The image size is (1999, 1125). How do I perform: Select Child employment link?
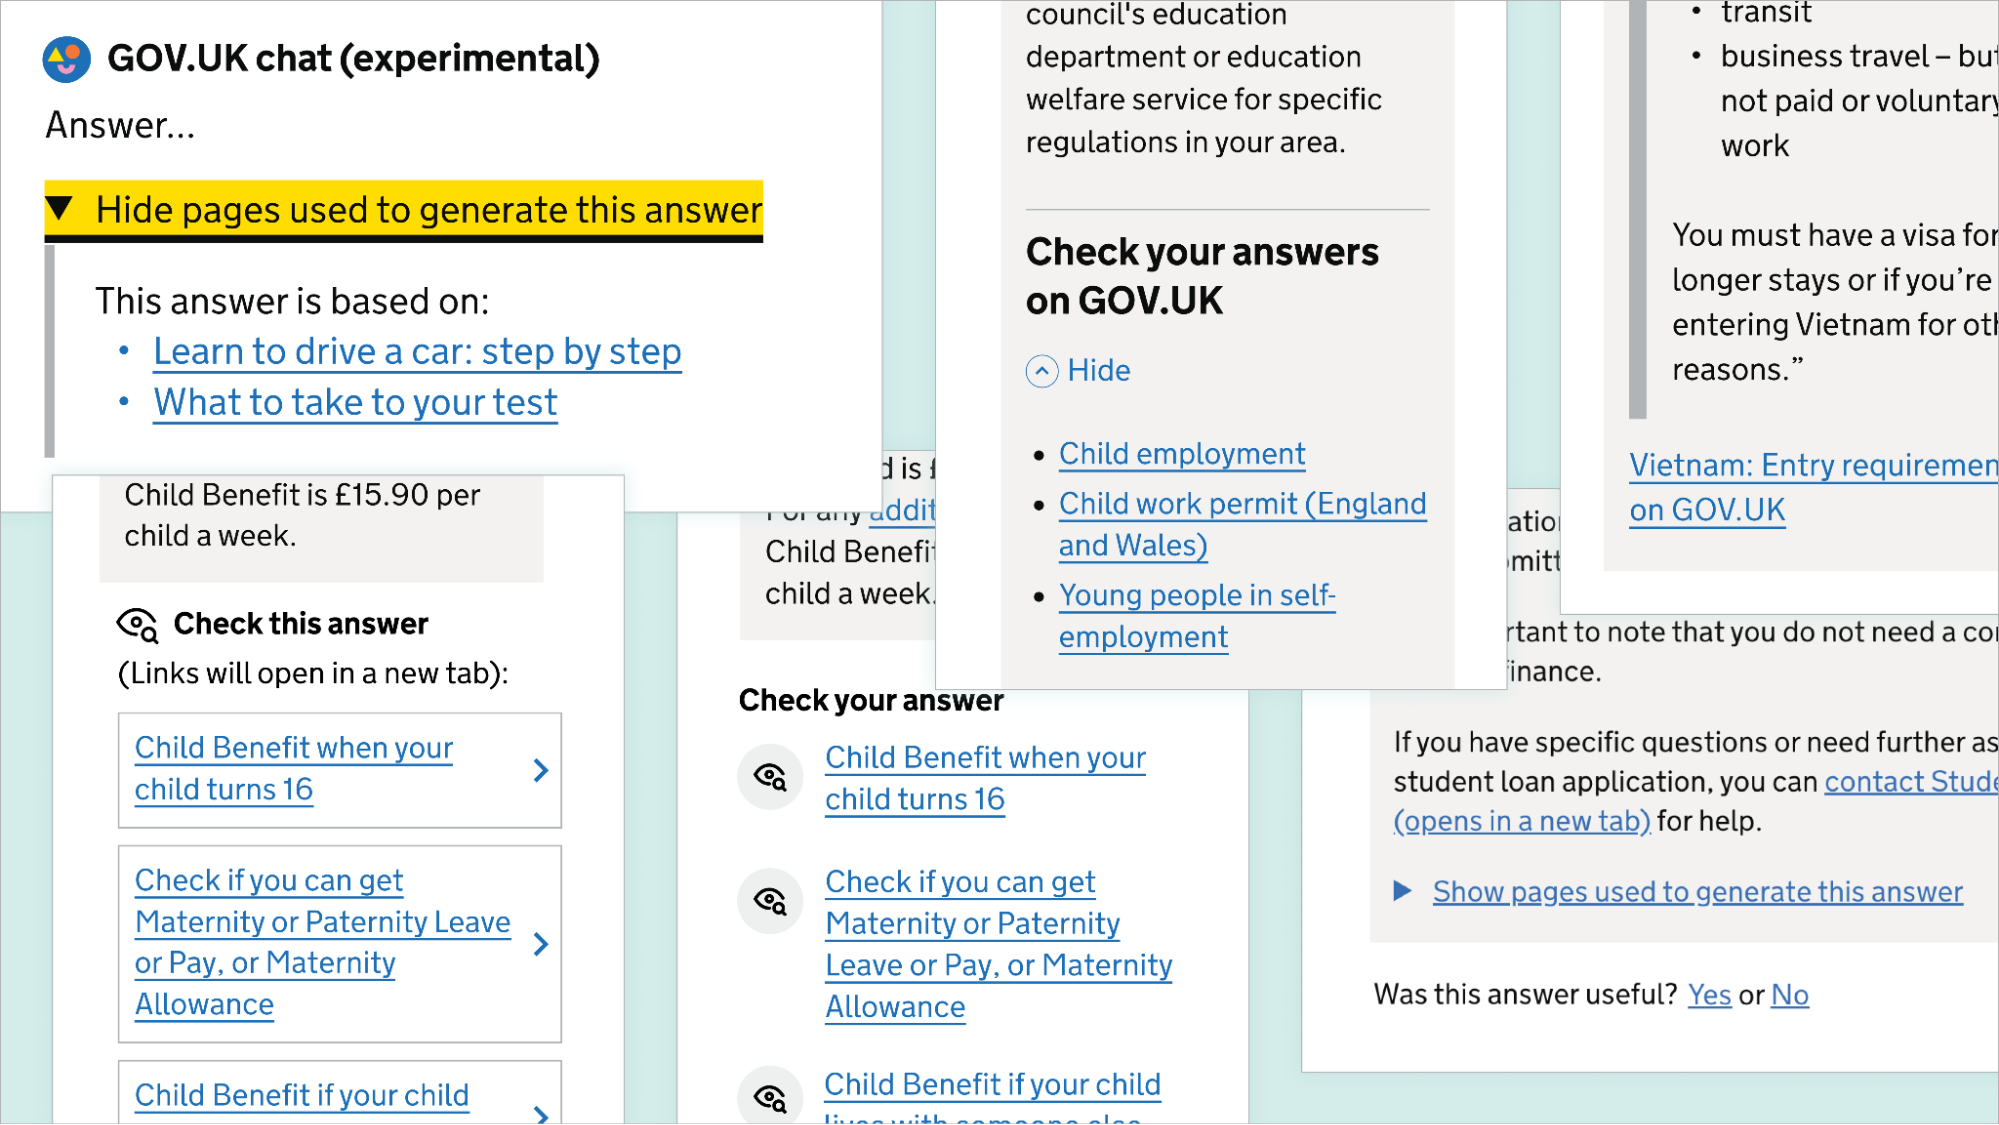(x=1181, y=453)
